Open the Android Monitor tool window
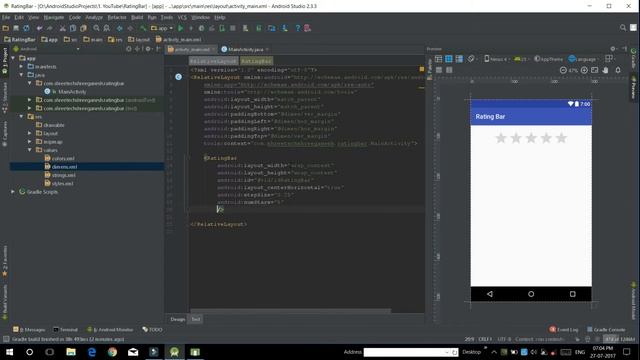This screenshot has height=360, width=640. 110,329
